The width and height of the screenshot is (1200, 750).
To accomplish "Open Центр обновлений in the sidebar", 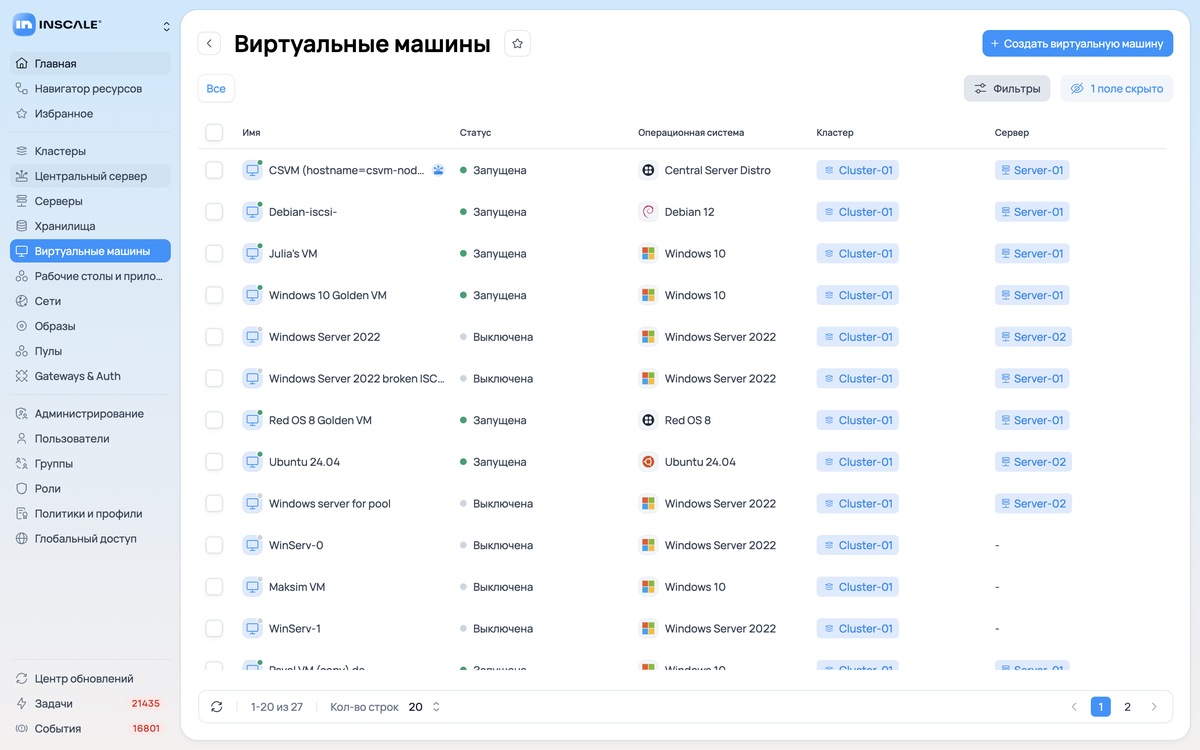I will [91, 678].
